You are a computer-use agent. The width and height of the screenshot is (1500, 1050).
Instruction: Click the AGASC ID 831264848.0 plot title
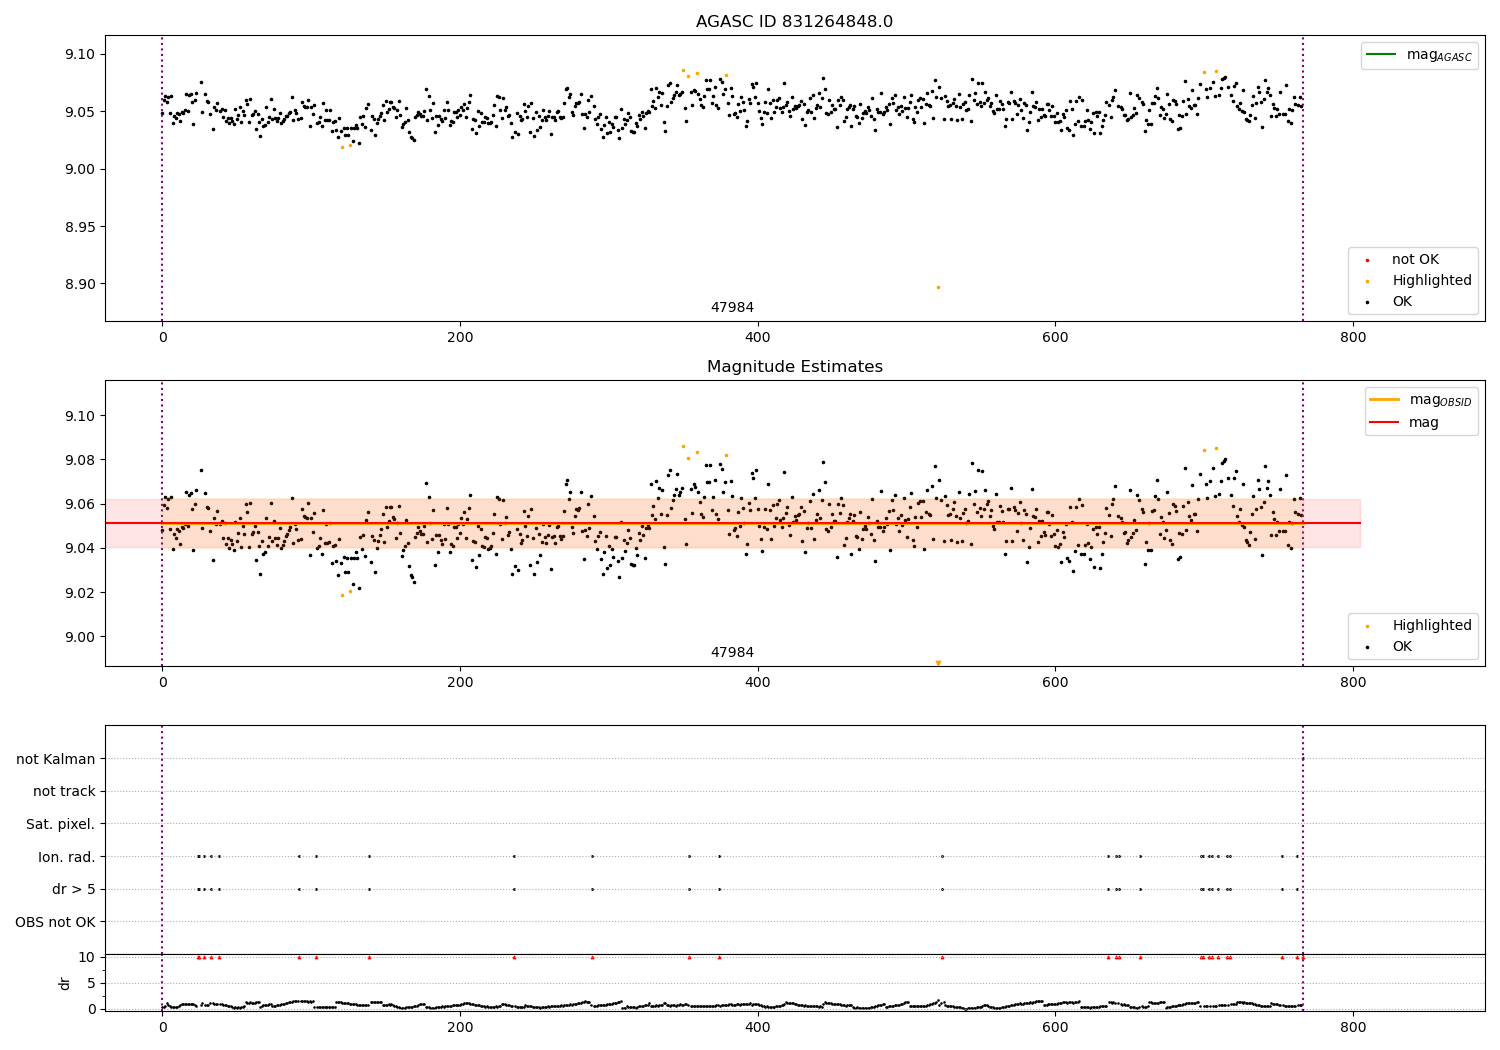pyautogui.click(x=794, y=22)
